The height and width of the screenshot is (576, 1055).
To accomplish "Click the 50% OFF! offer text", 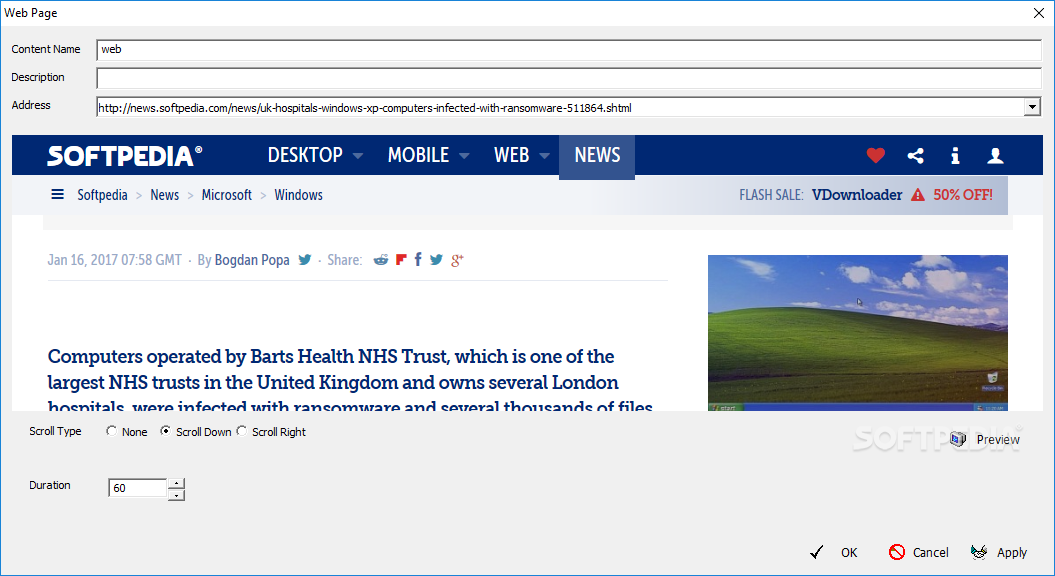I will [963, 195].
